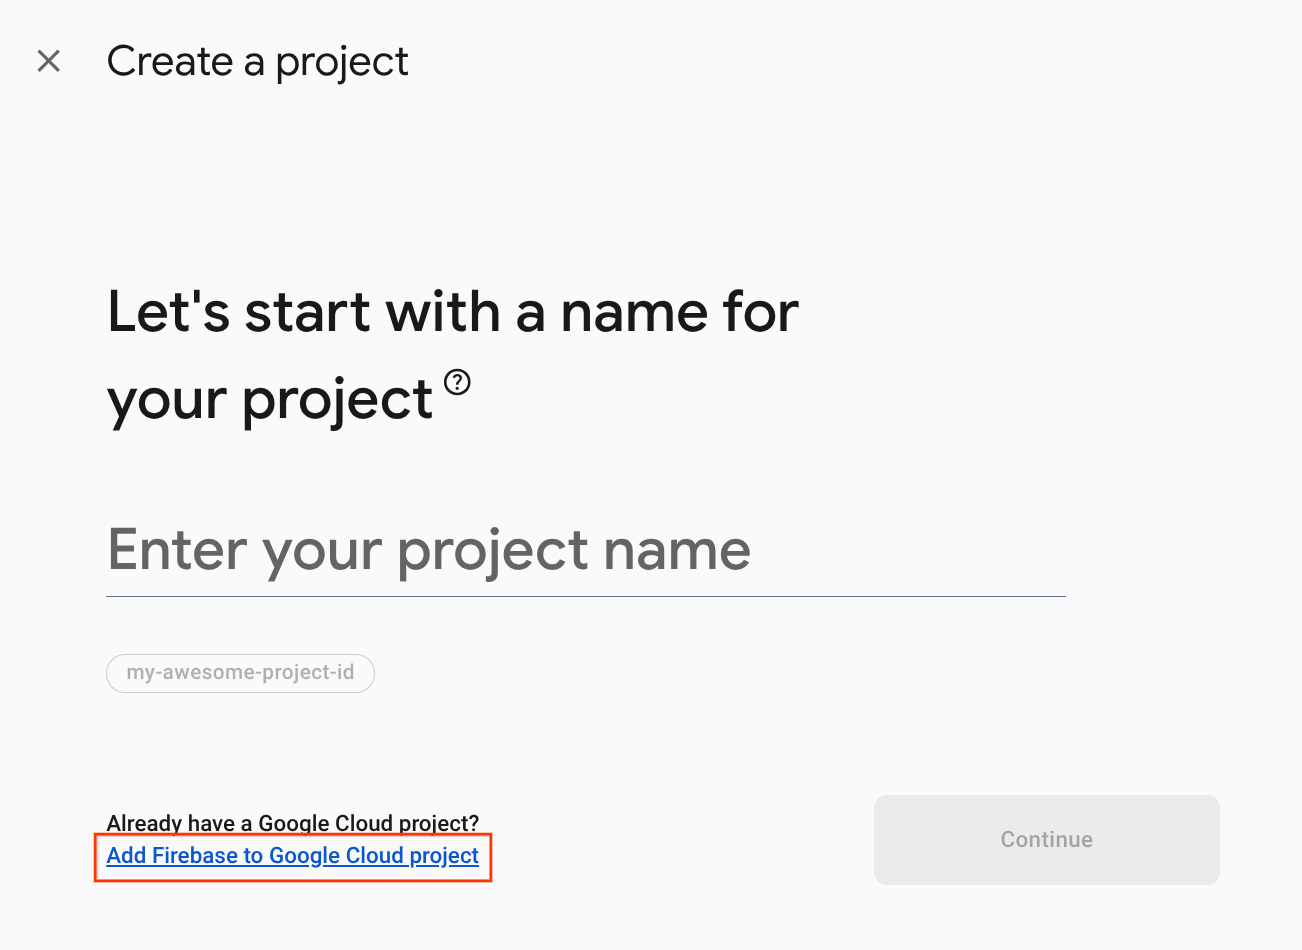The height and width of the screenshot is (950, 1302).
Task: Click the question mark icon beside the heading
Action: click(x=458, y=380)
